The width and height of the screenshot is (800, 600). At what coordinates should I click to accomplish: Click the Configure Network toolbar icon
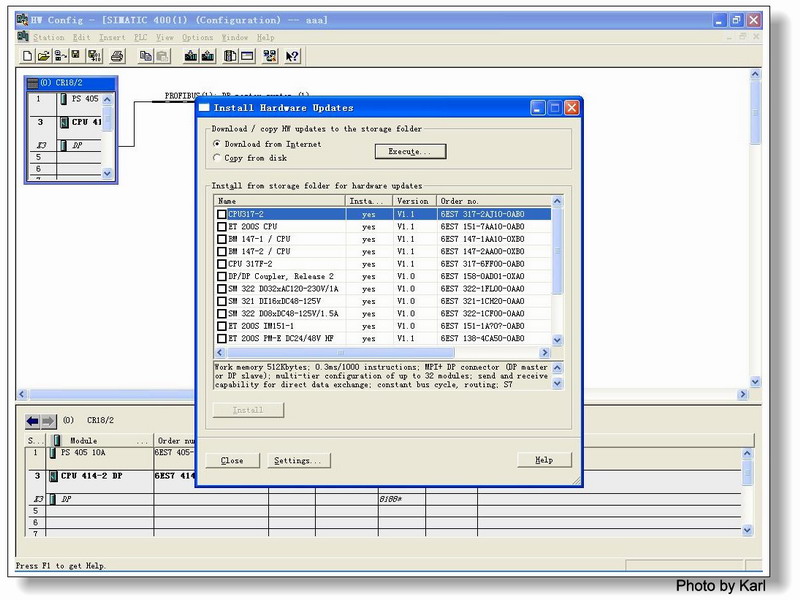[270, 56]
